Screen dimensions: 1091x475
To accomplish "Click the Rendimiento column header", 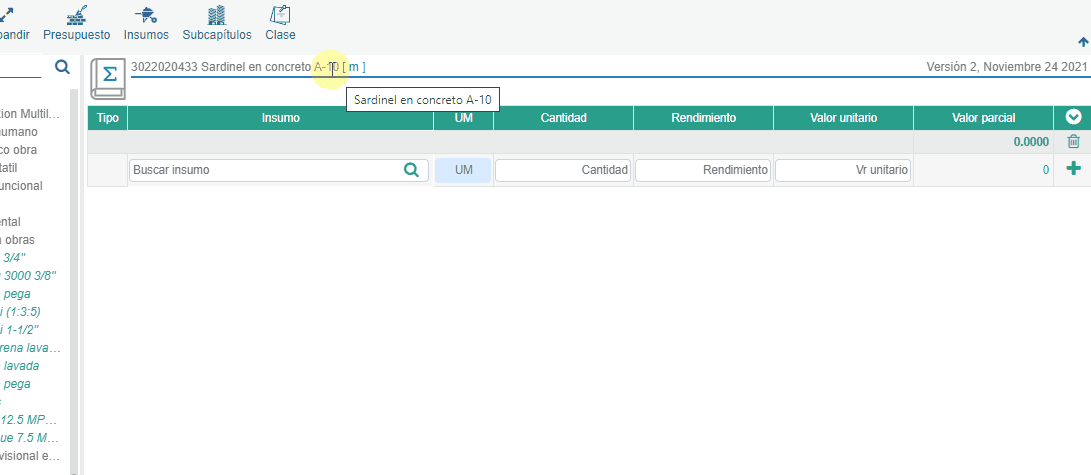I will 703,118.
